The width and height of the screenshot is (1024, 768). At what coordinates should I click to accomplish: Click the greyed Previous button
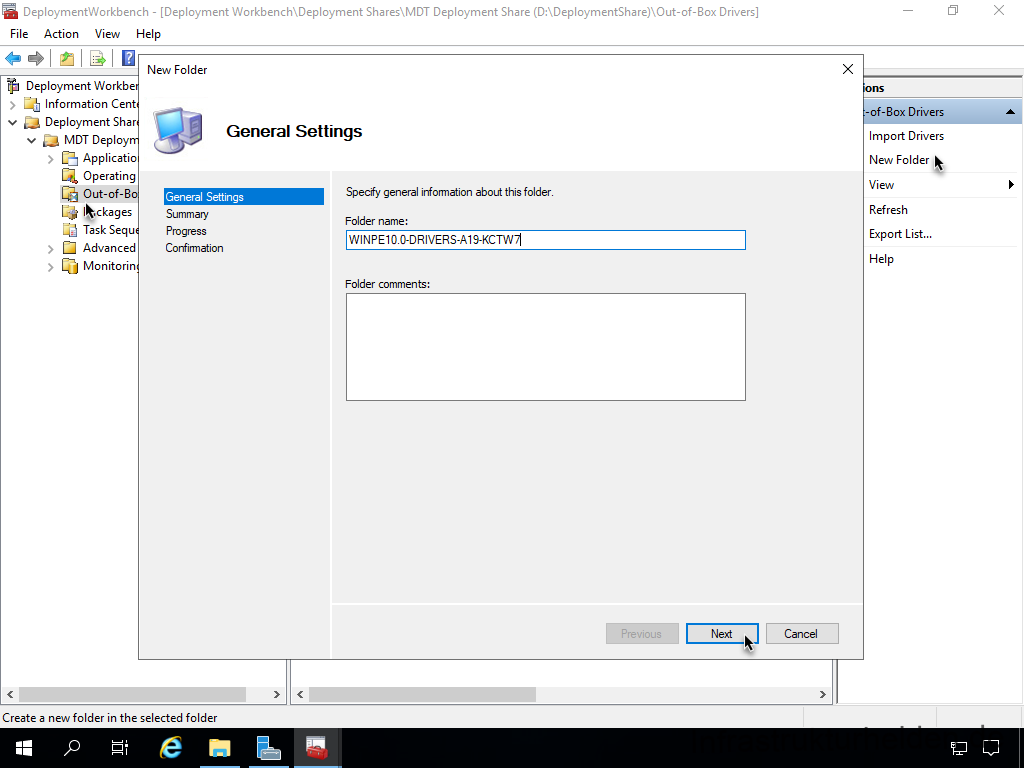(x=642, y=633)
